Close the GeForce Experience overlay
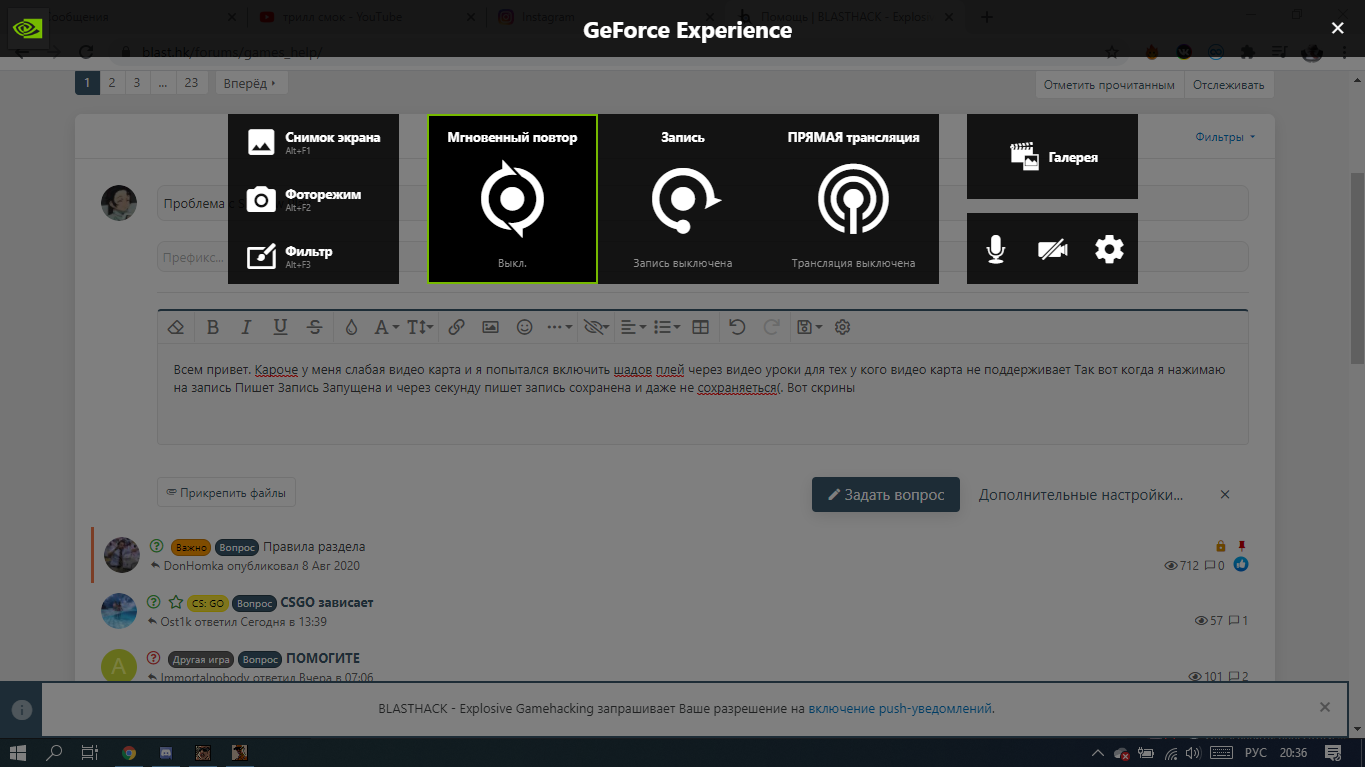The width and height of the screenshot is (1365, 767). click(1338, 29)
